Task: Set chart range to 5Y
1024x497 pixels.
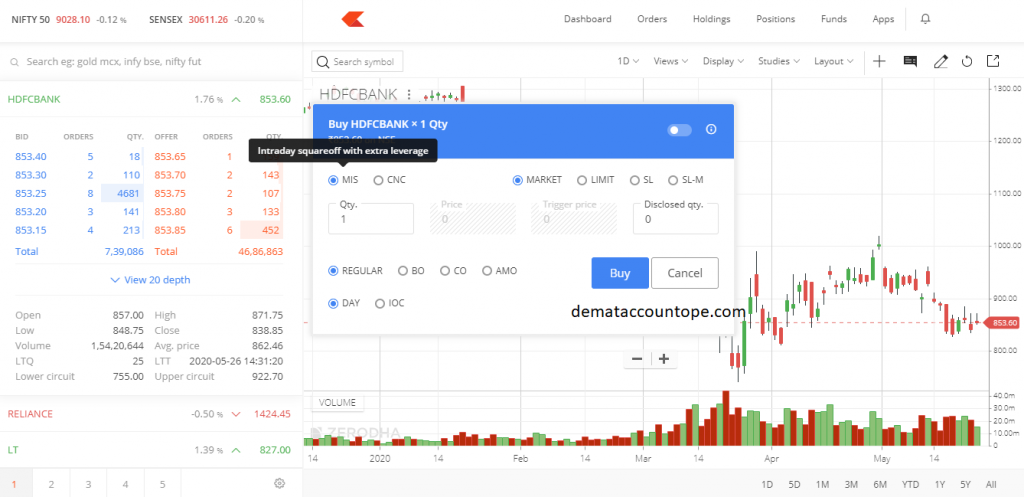Action: tap(965, 485)
